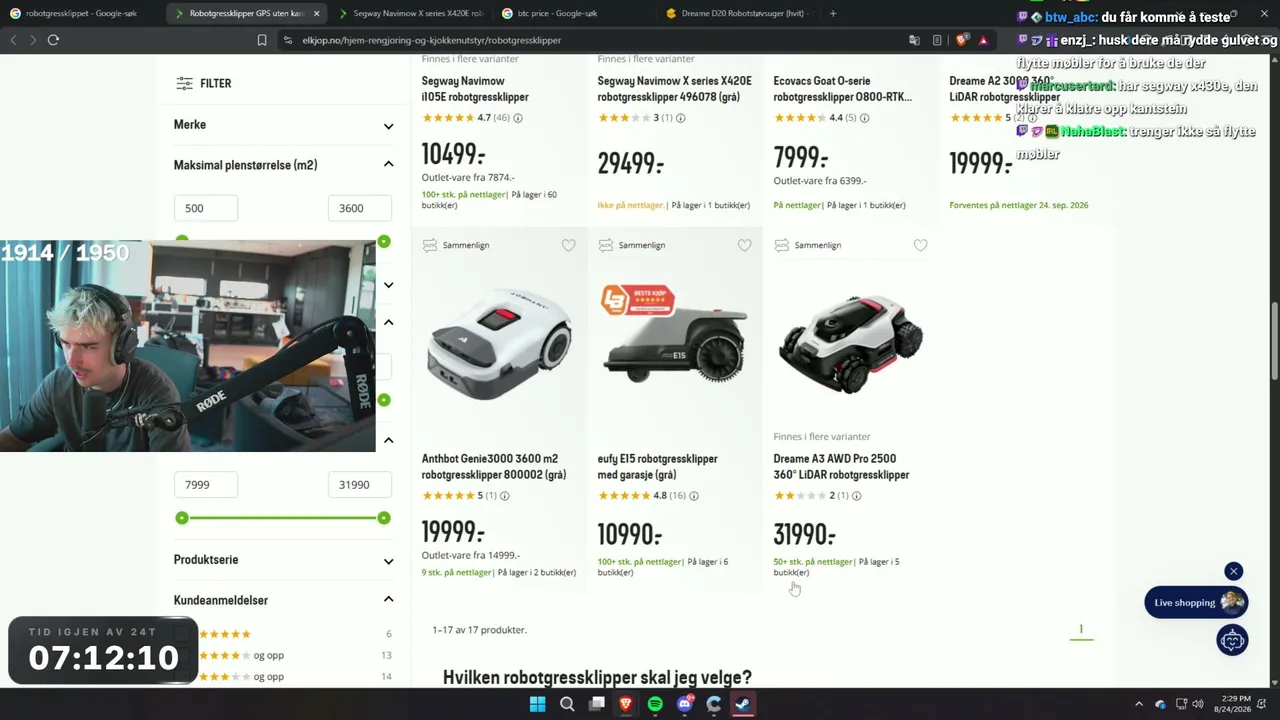
Task: Open reader mode icon in address bar
Action: pos(937,40)
